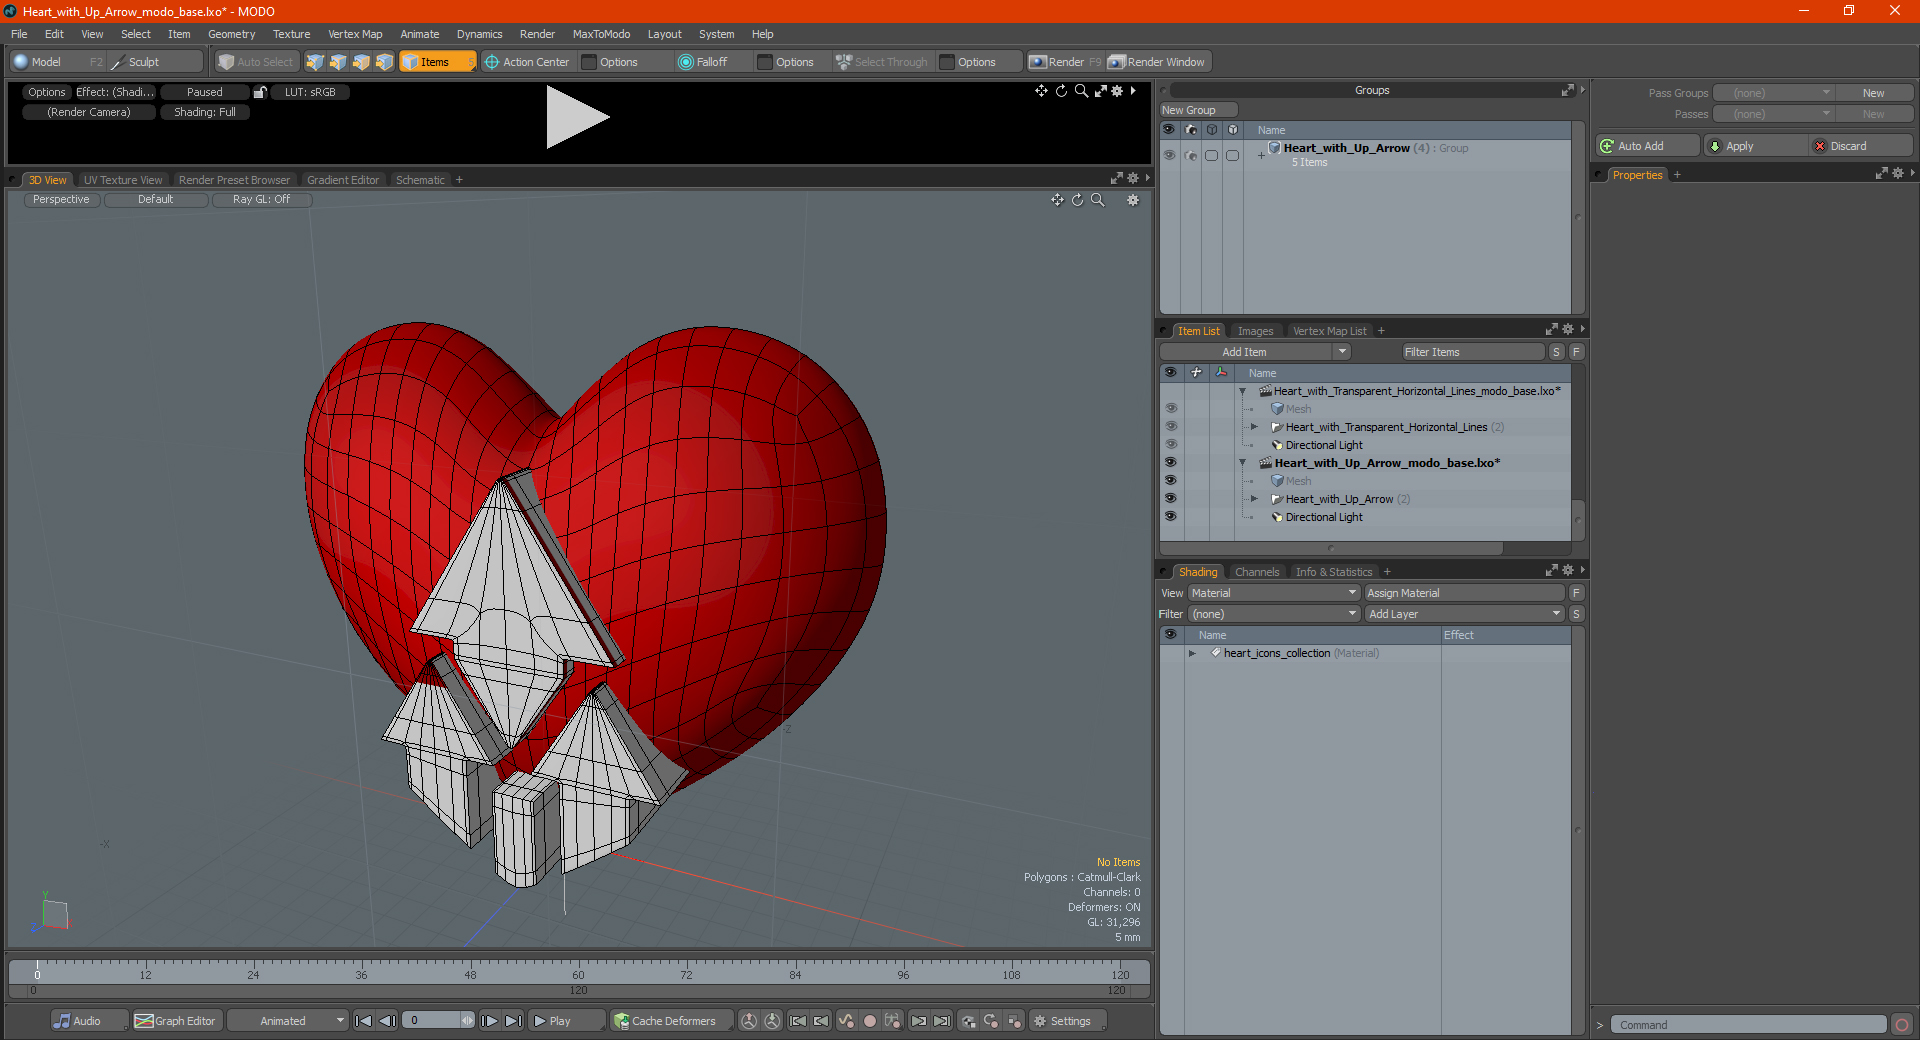Switch to UV Texture View tab
The width and height of the screenshot is (1920, 1040).
click(x=123, y=180)
